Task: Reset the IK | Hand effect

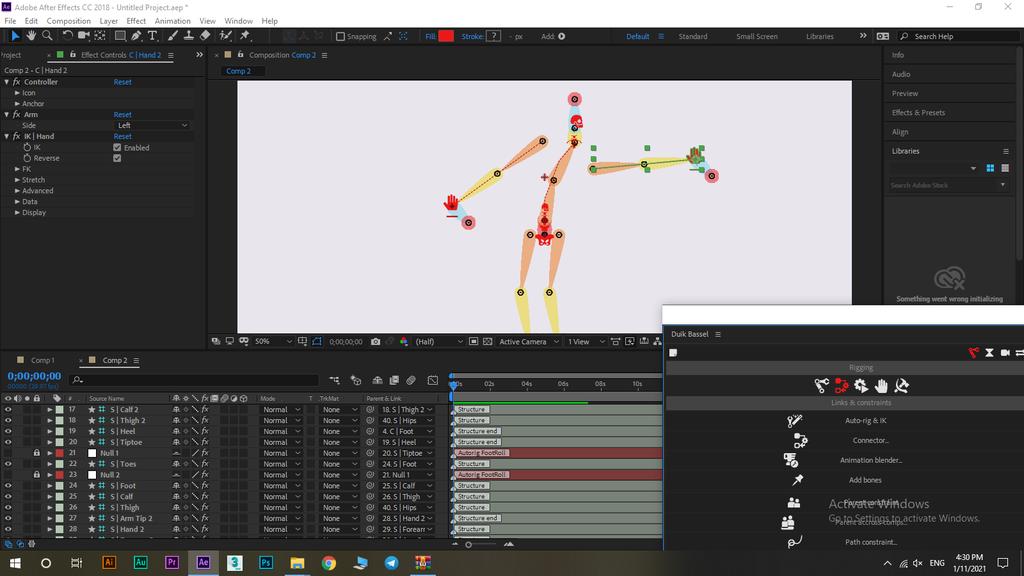Action: (x=122, y=136)
